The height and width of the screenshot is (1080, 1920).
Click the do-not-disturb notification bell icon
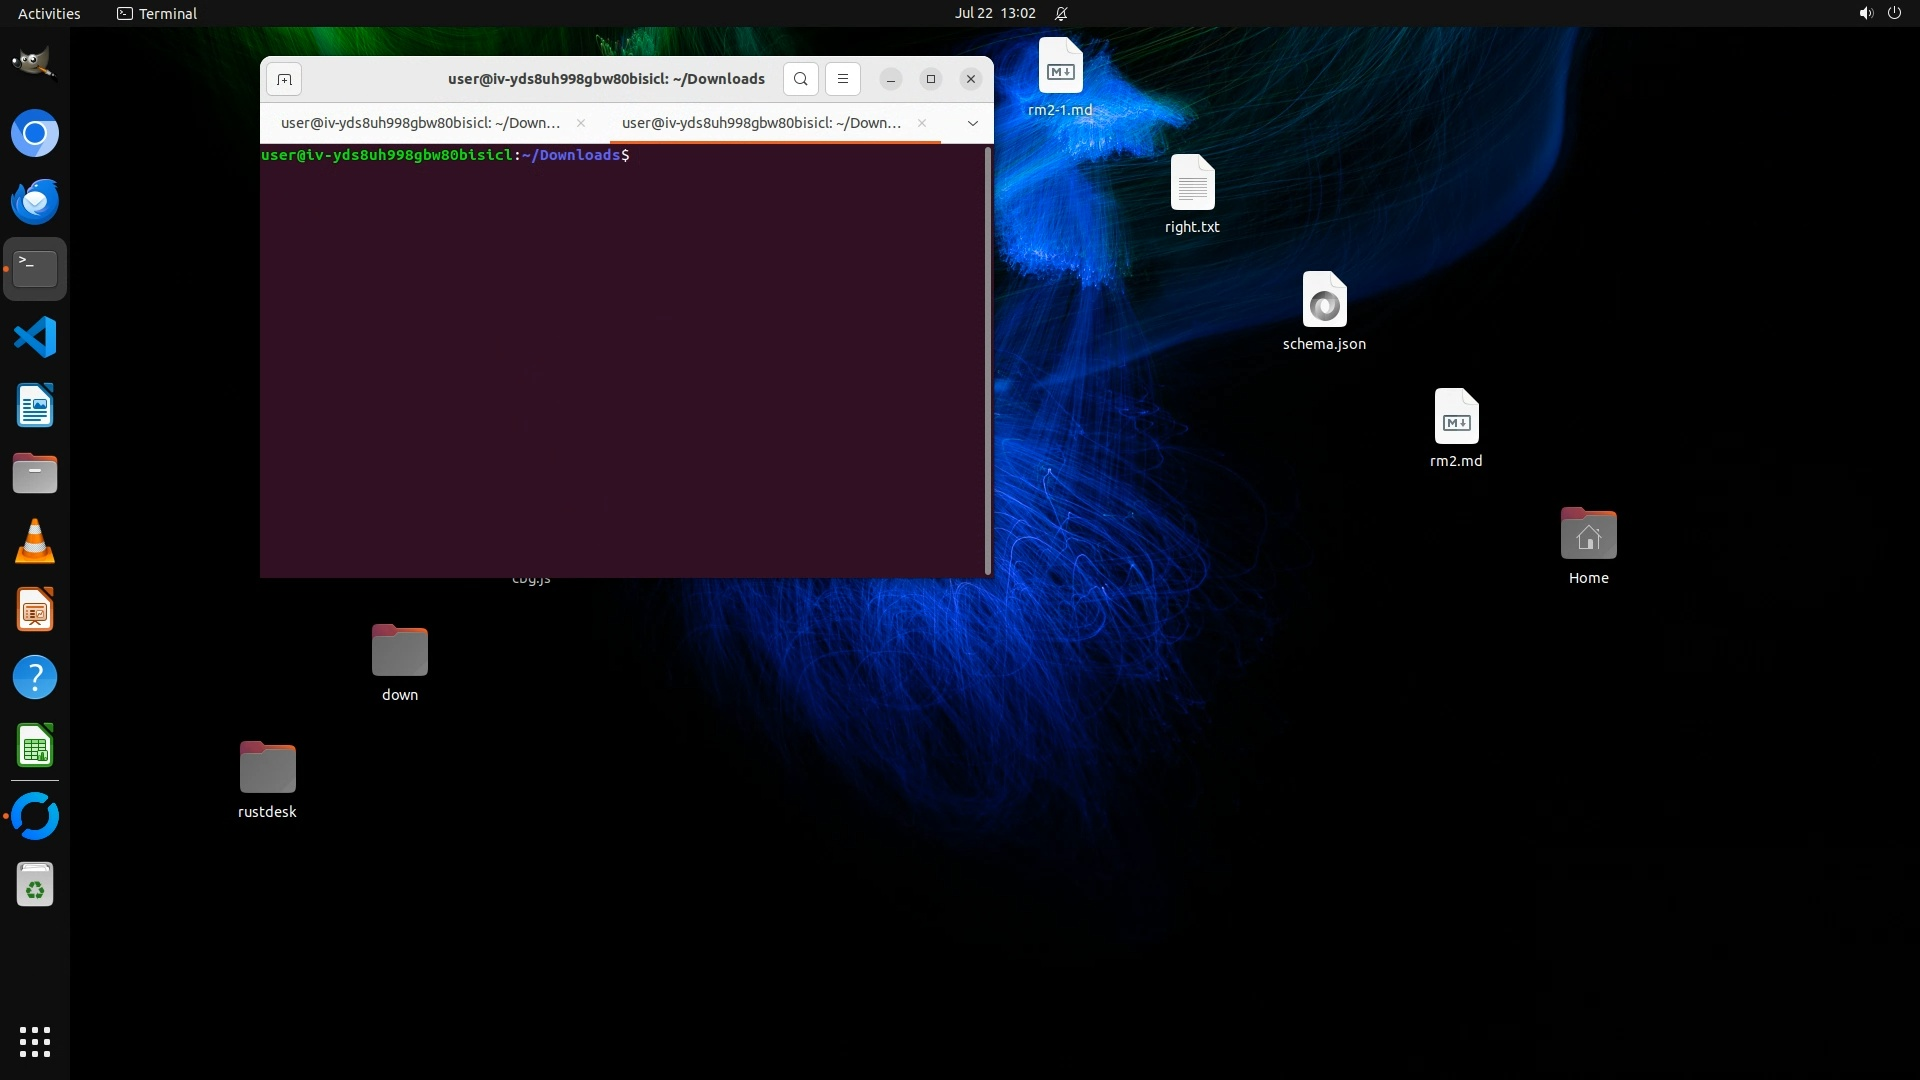click(x=1061, y=13)
